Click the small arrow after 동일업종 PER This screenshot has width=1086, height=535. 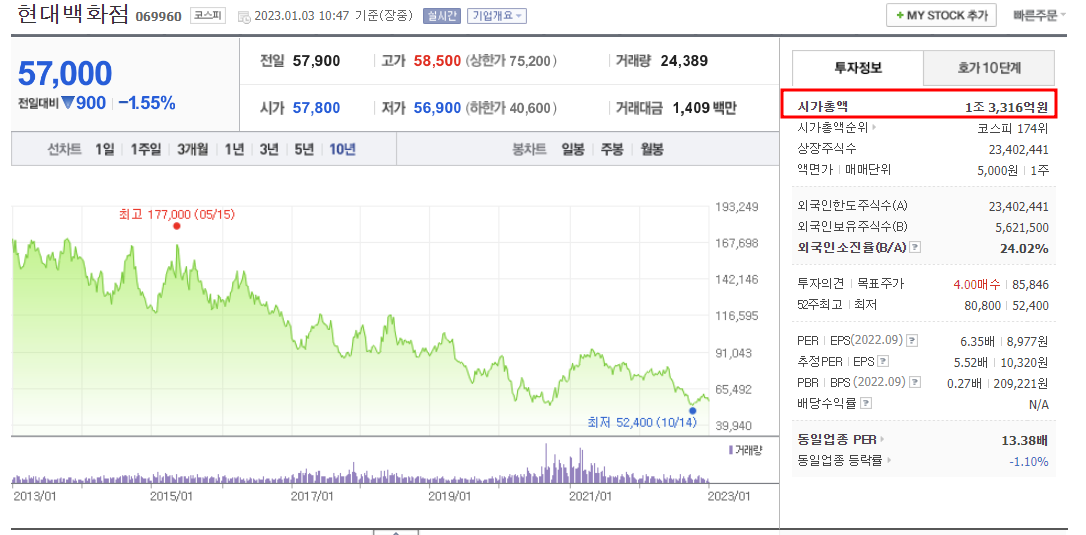(x=882, y=439)
